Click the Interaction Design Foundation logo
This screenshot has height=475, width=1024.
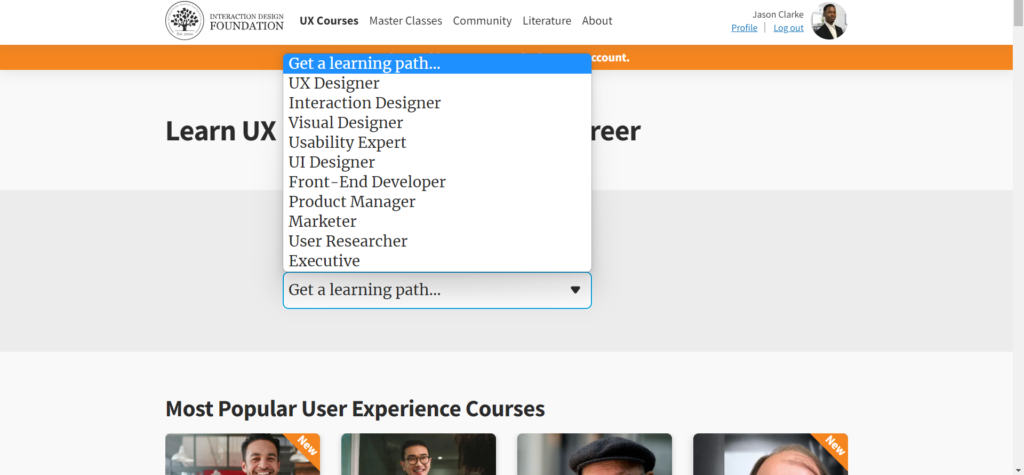coord(225,21)
